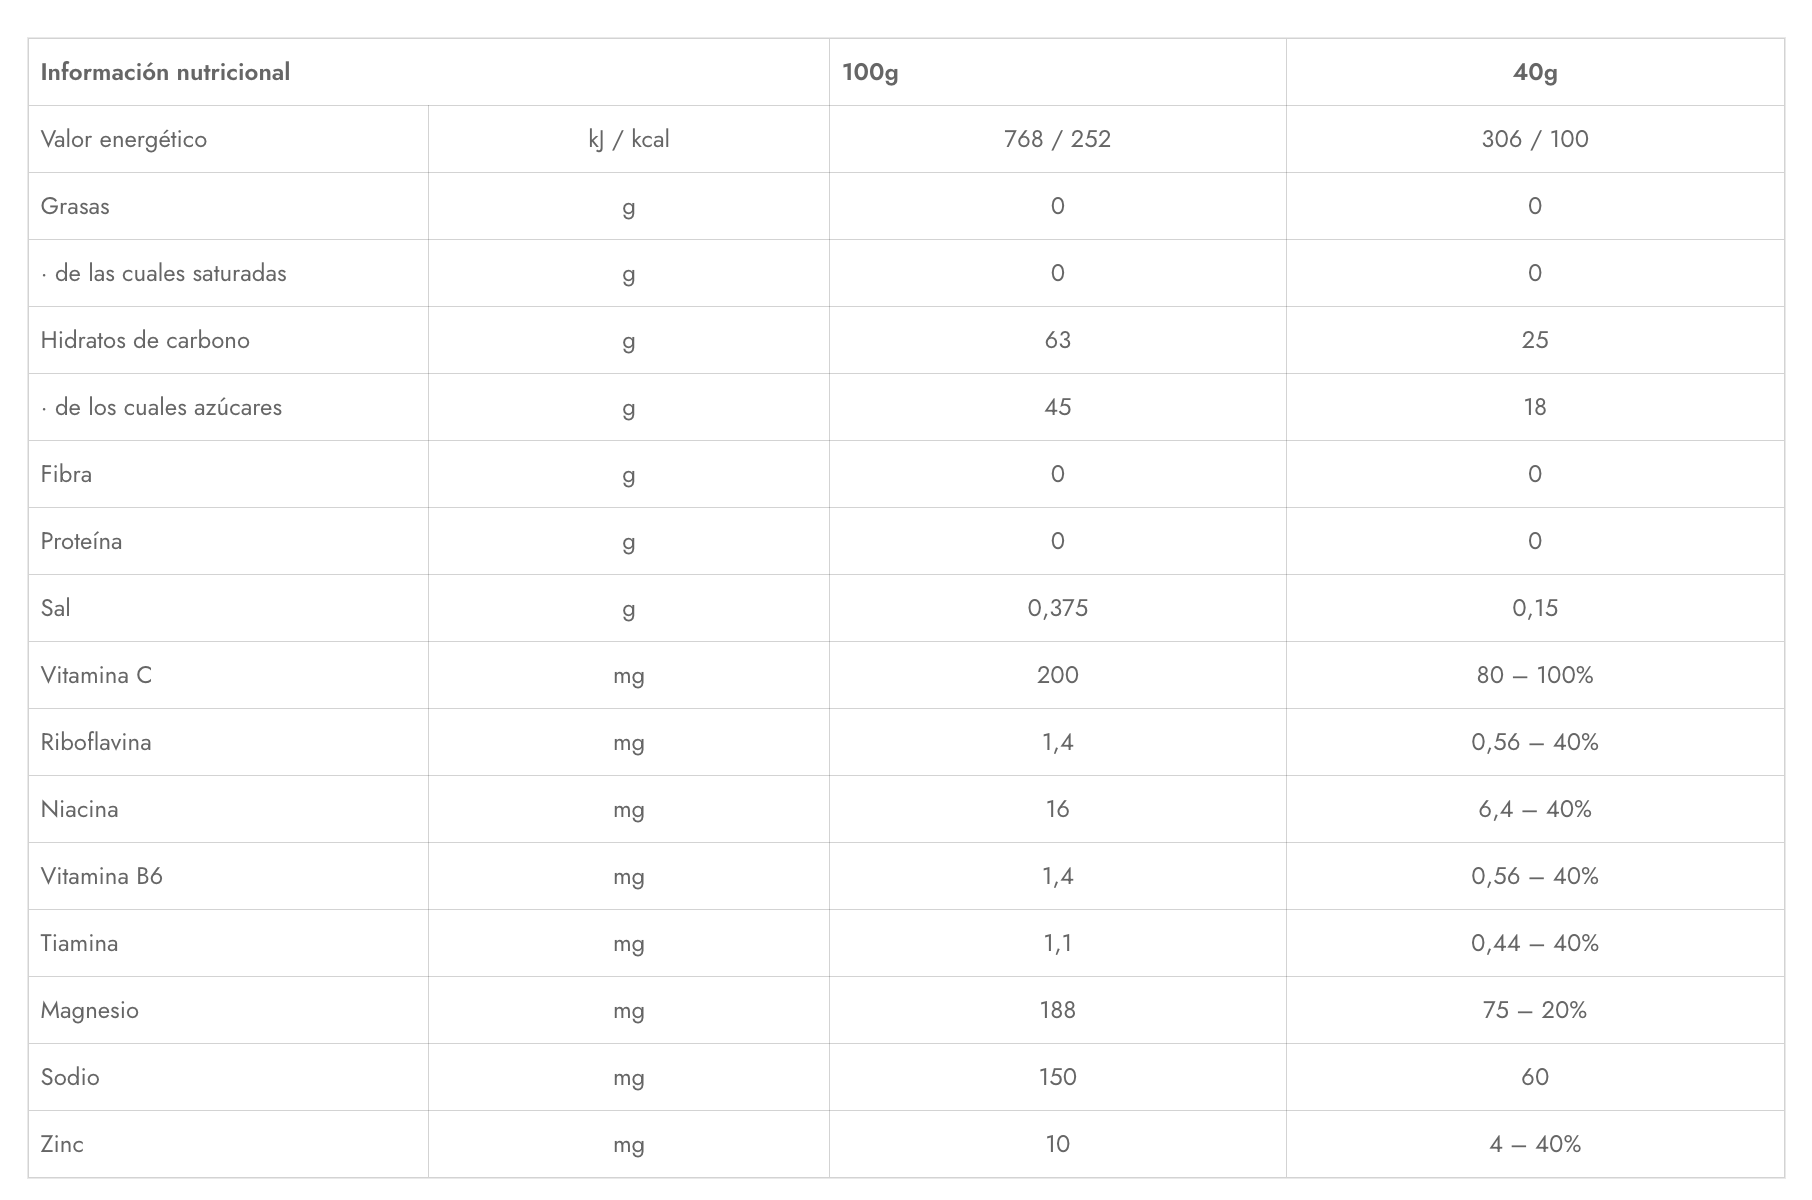This screenshot has height=1200, width=1812.
Task: Click the 'Valor energético' row label
Action: [124, 139]
